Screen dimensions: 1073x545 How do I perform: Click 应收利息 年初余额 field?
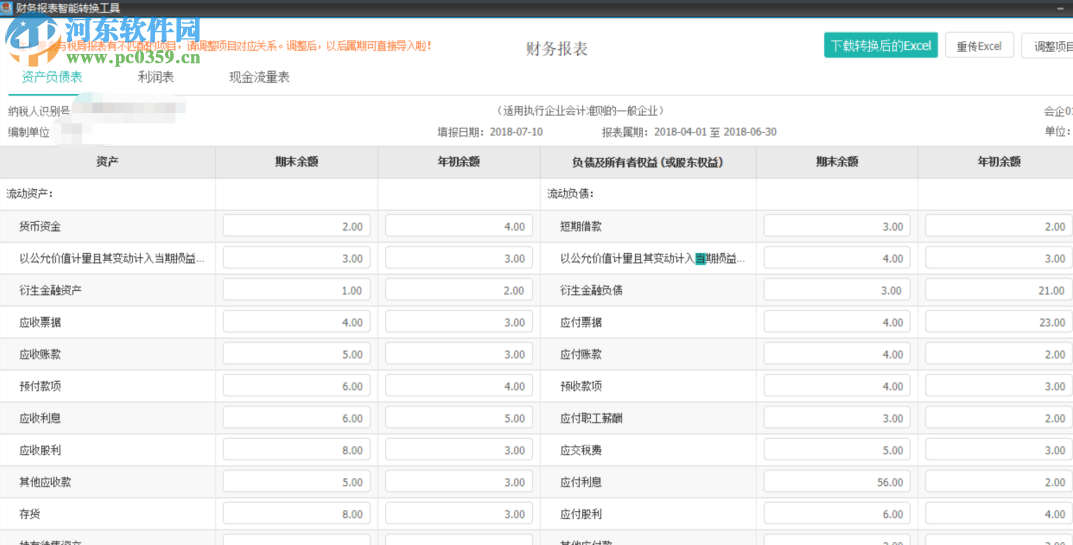(458, 418)
